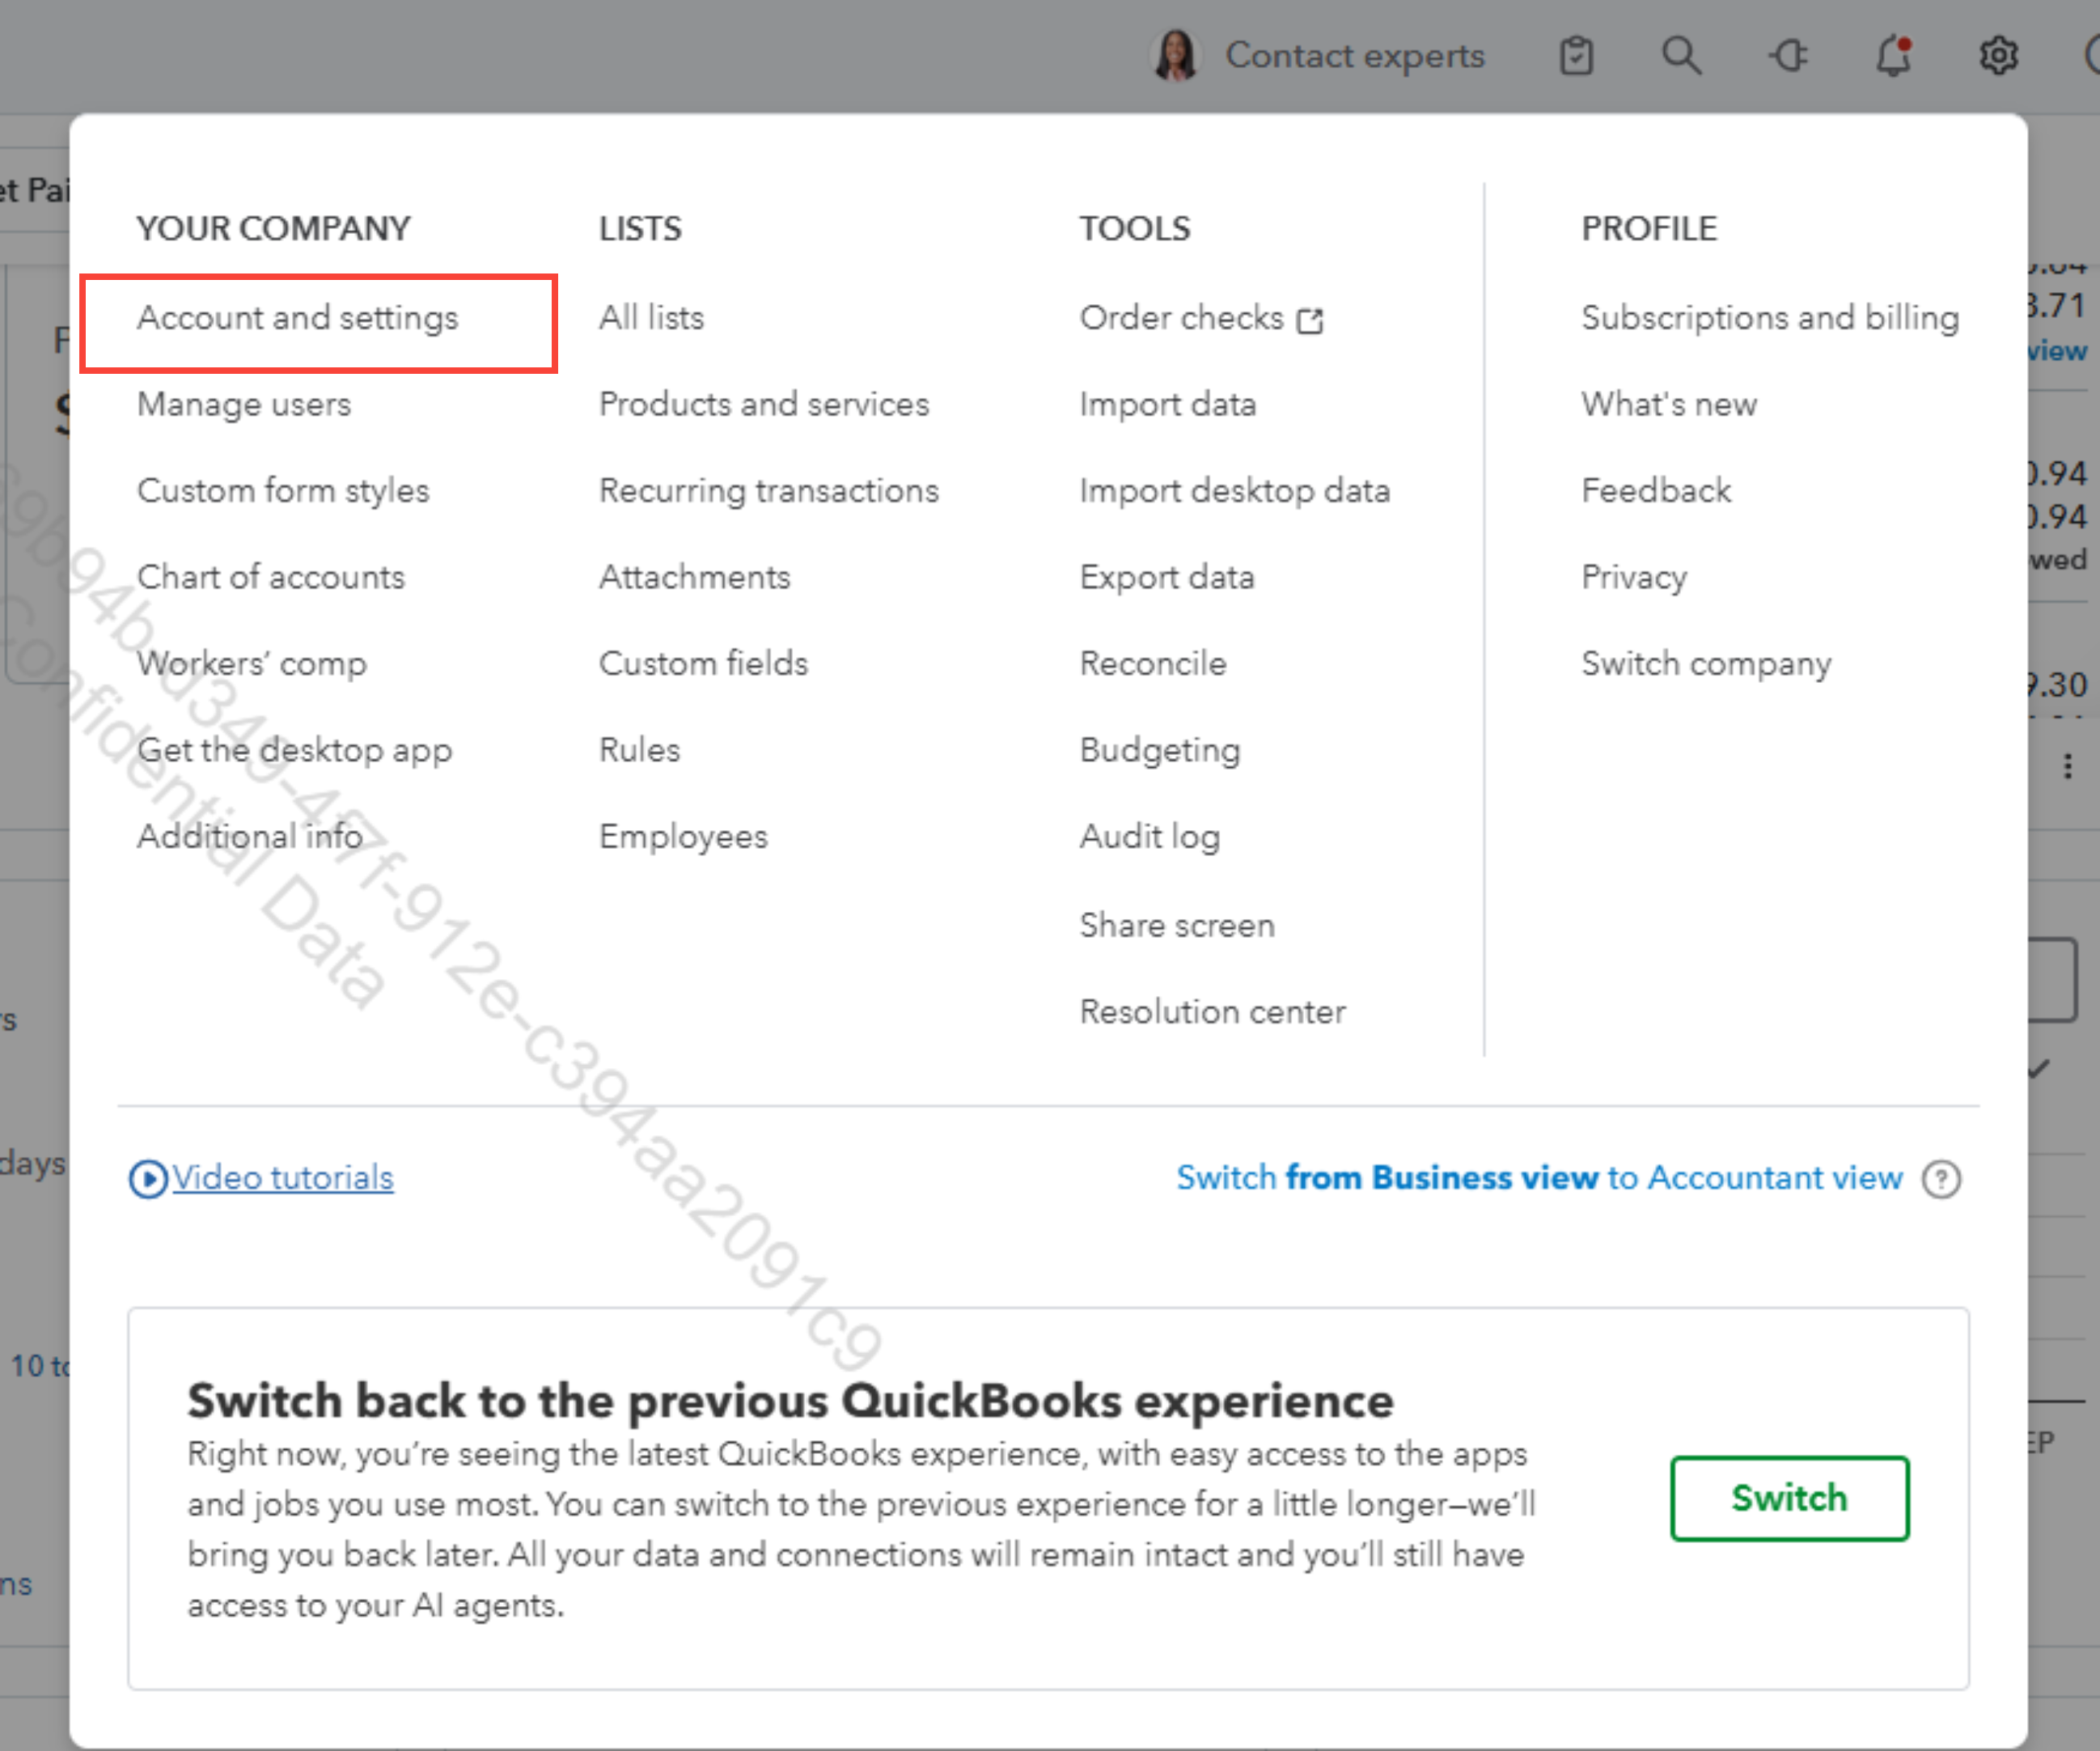2100x1751 pixels.
Task: Open the tasks clipboard icon
Action: (1576, 56)
